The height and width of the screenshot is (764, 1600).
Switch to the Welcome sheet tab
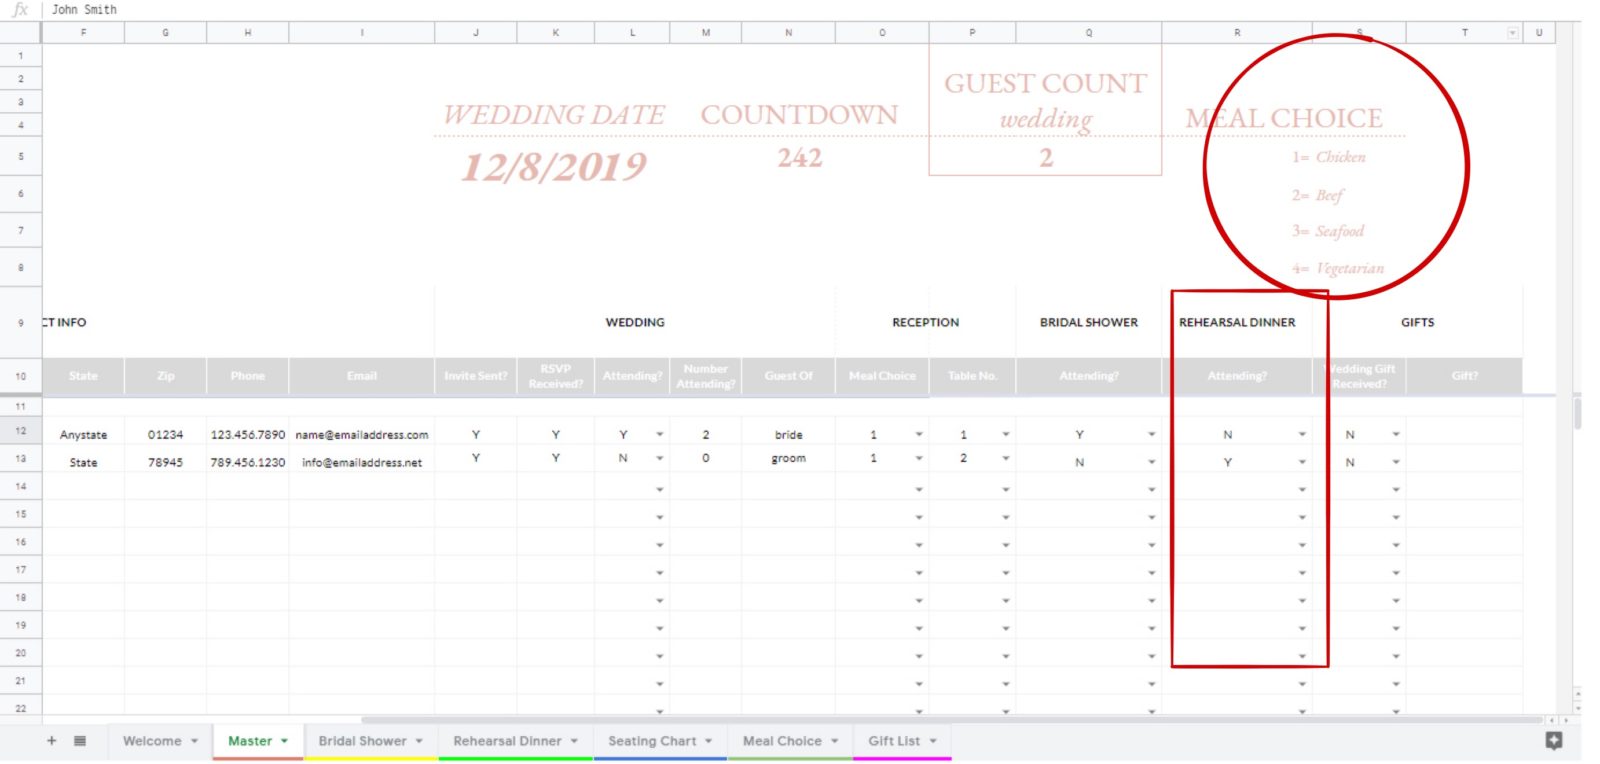(152, 741)
